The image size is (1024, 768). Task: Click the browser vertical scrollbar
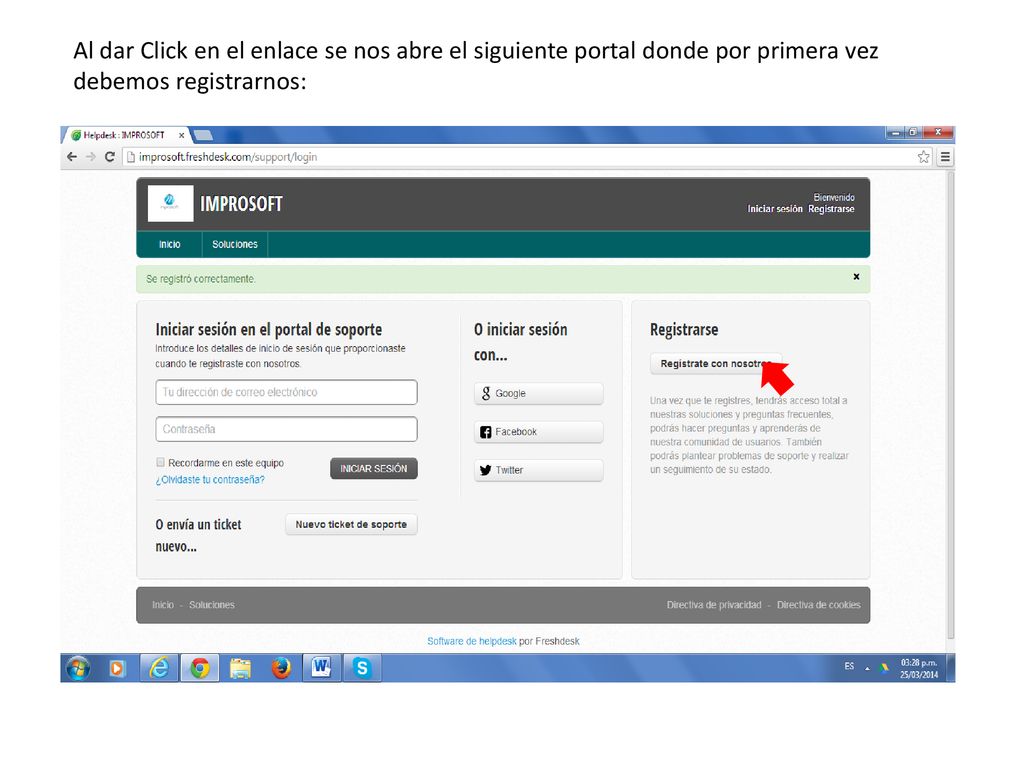pyautogui.click(x=950, y=405)
